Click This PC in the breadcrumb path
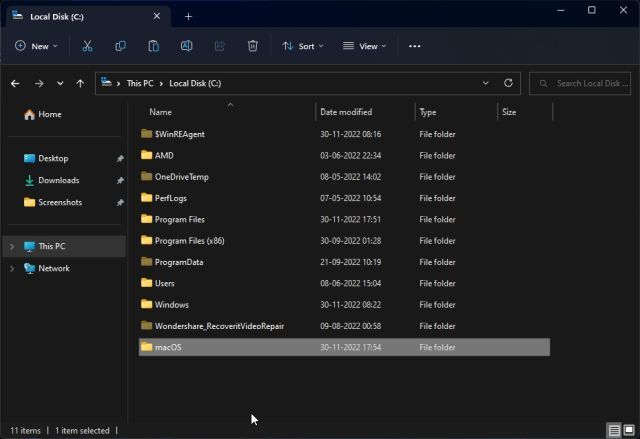The height and width of the screenshot is (439, 640). [x=140, y=84]
